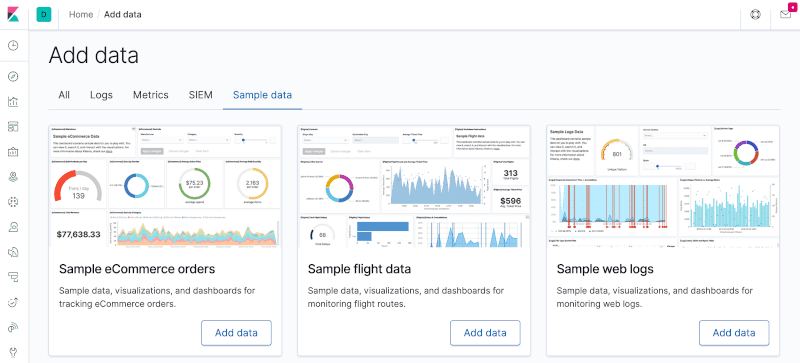Go to Home breadcrumb

pos(81,14)
